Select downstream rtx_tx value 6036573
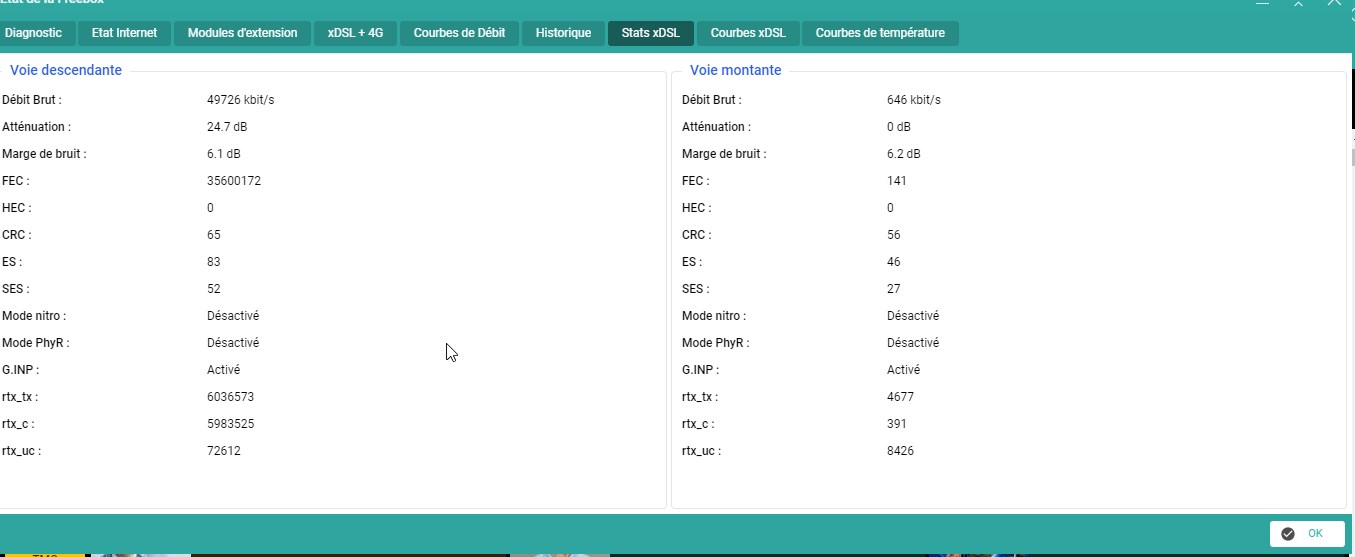This screenshot has width=1355, height=557. click(x=230, y=397)
